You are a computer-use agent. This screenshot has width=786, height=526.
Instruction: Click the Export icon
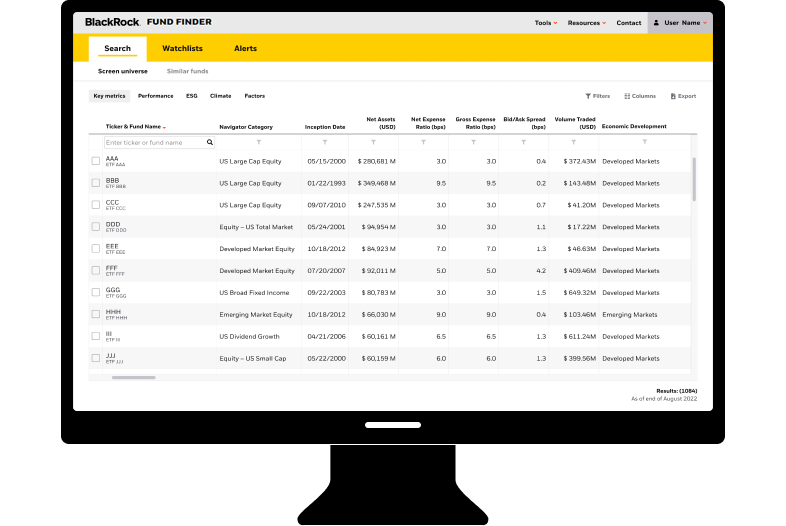pos(673,96)
